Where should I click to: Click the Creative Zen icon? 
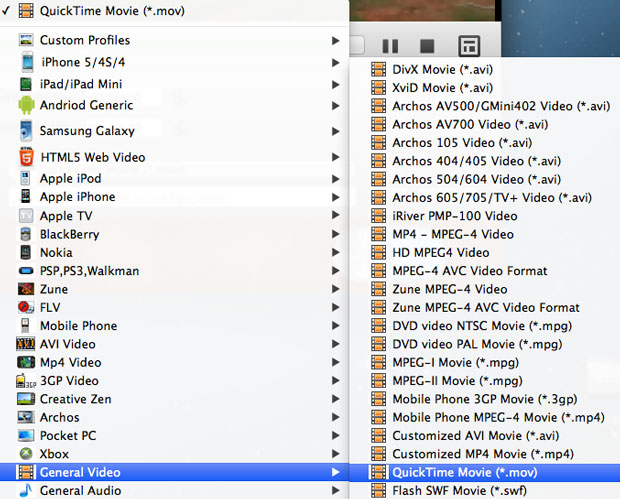[26, 399]
